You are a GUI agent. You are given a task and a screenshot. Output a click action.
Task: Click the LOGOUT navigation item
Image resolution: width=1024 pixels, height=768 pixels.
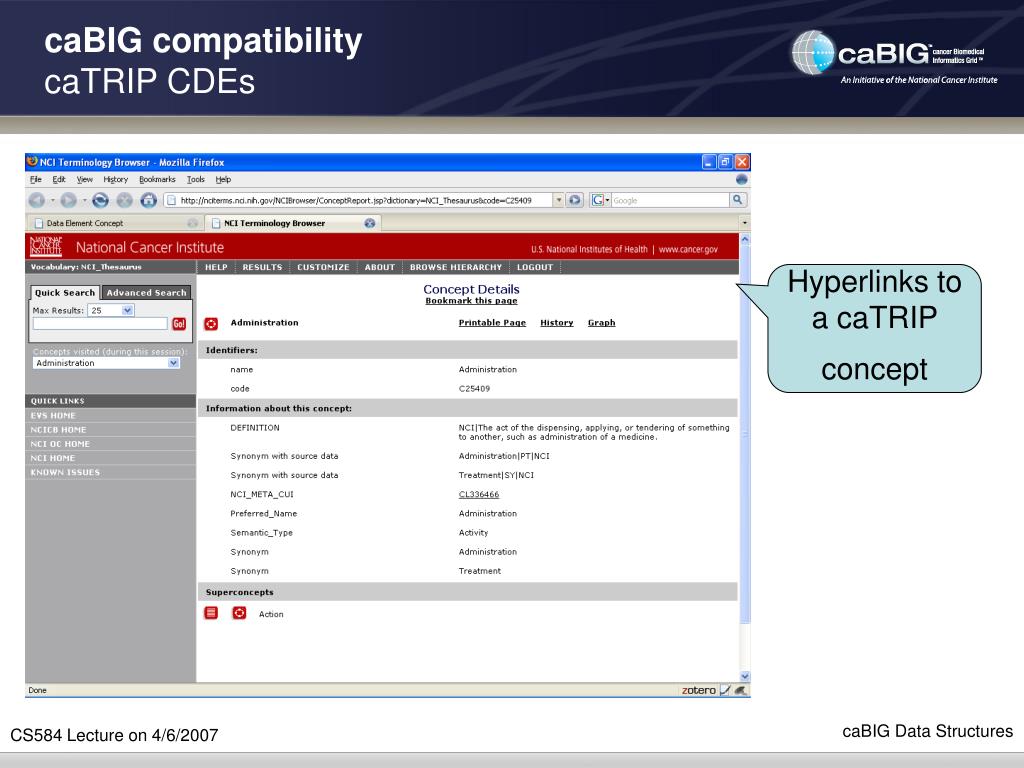point(535,267)
